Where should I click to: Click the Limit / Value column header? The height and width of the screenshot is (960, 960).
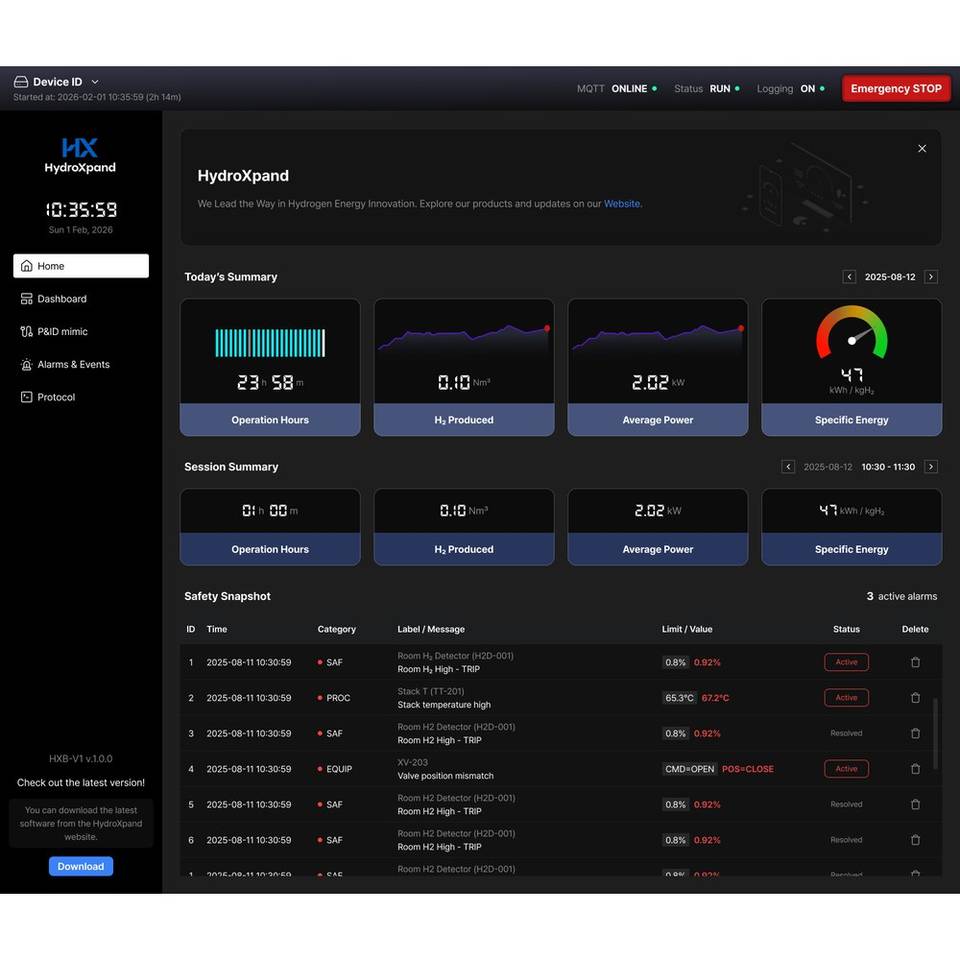(687, 629)
